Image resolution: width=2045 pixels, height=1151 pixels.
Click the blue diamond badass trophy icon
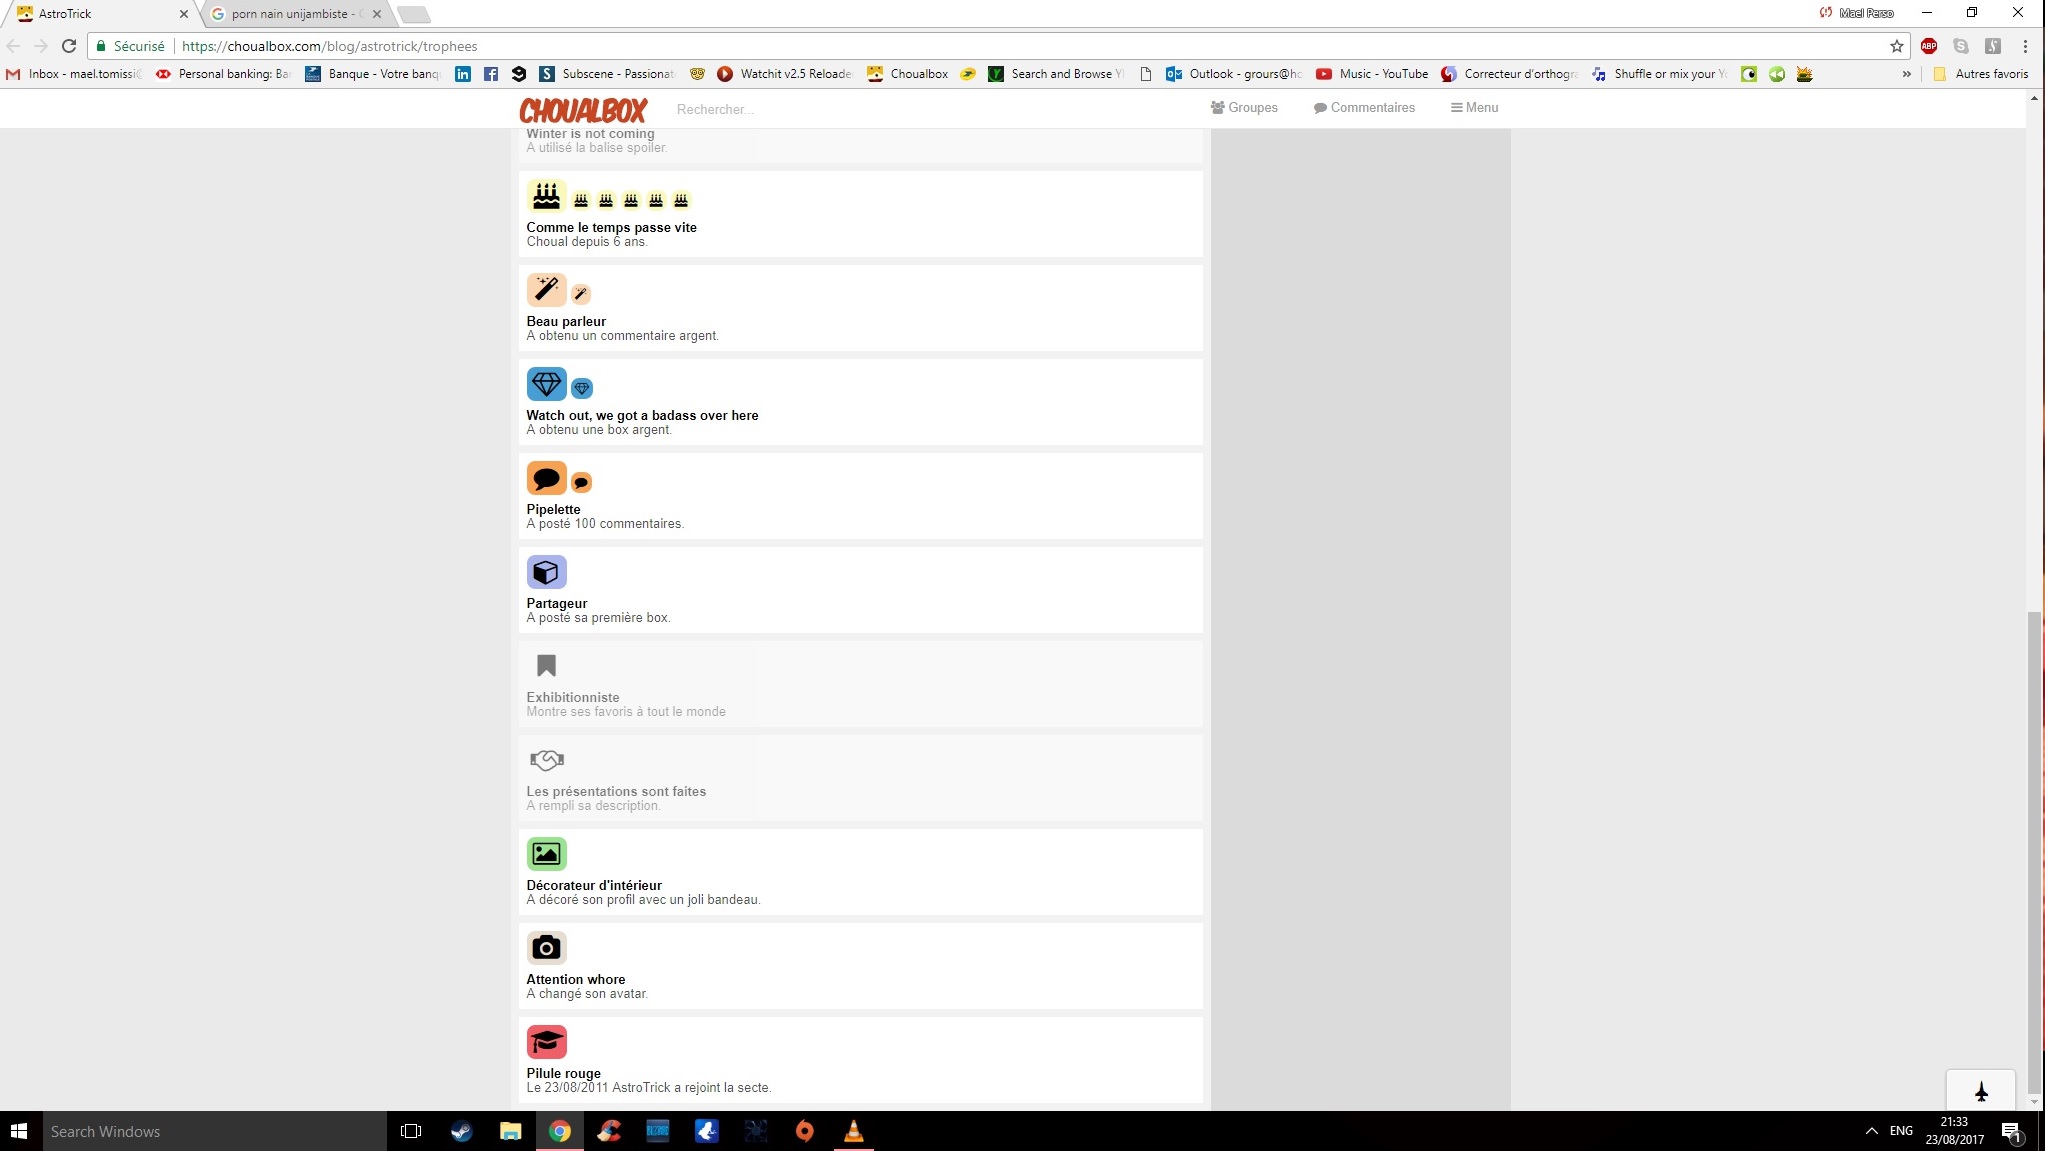coord(546,384)
